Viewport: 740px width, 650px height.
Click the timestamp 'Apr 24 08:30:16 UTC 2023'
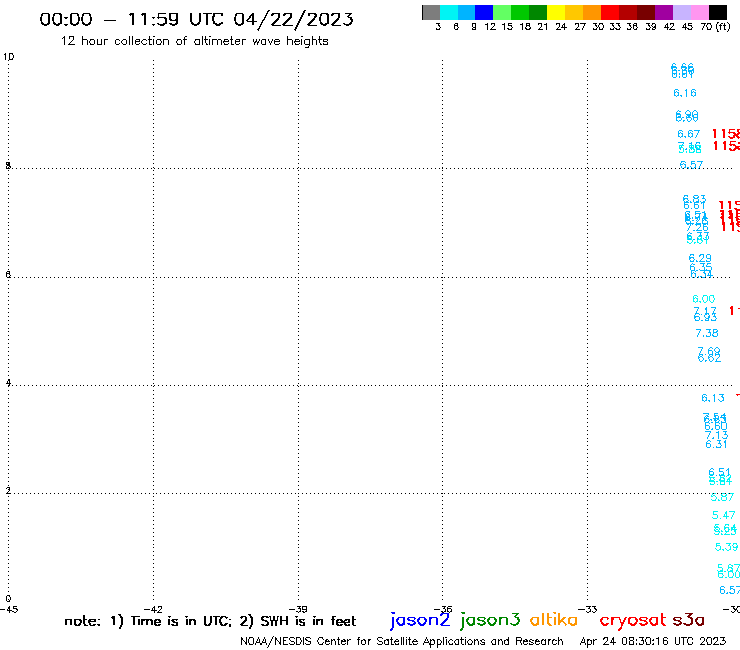(653, 641)
